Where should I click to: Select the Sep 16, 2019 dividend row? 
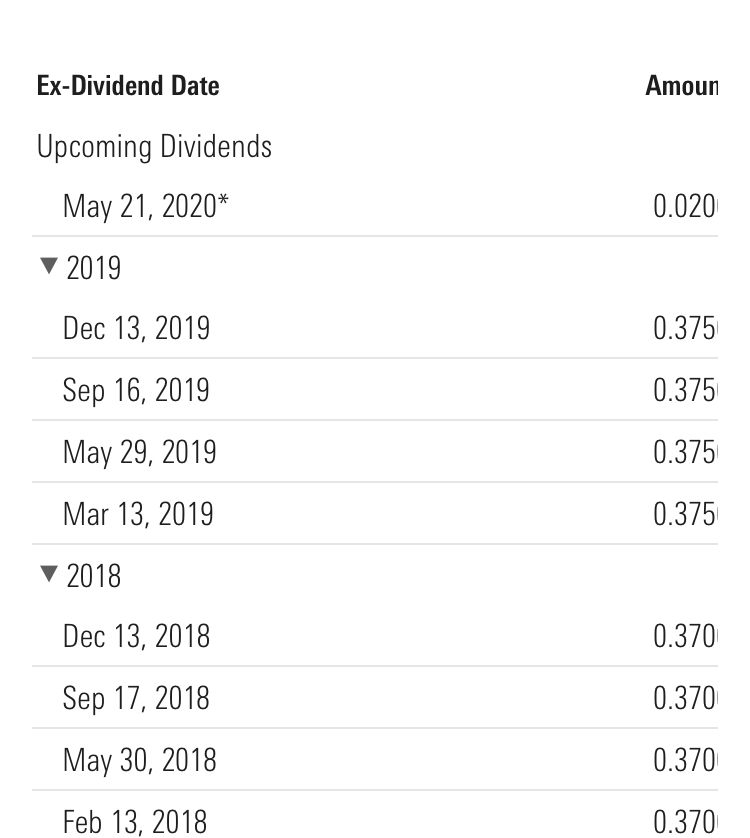136,390
